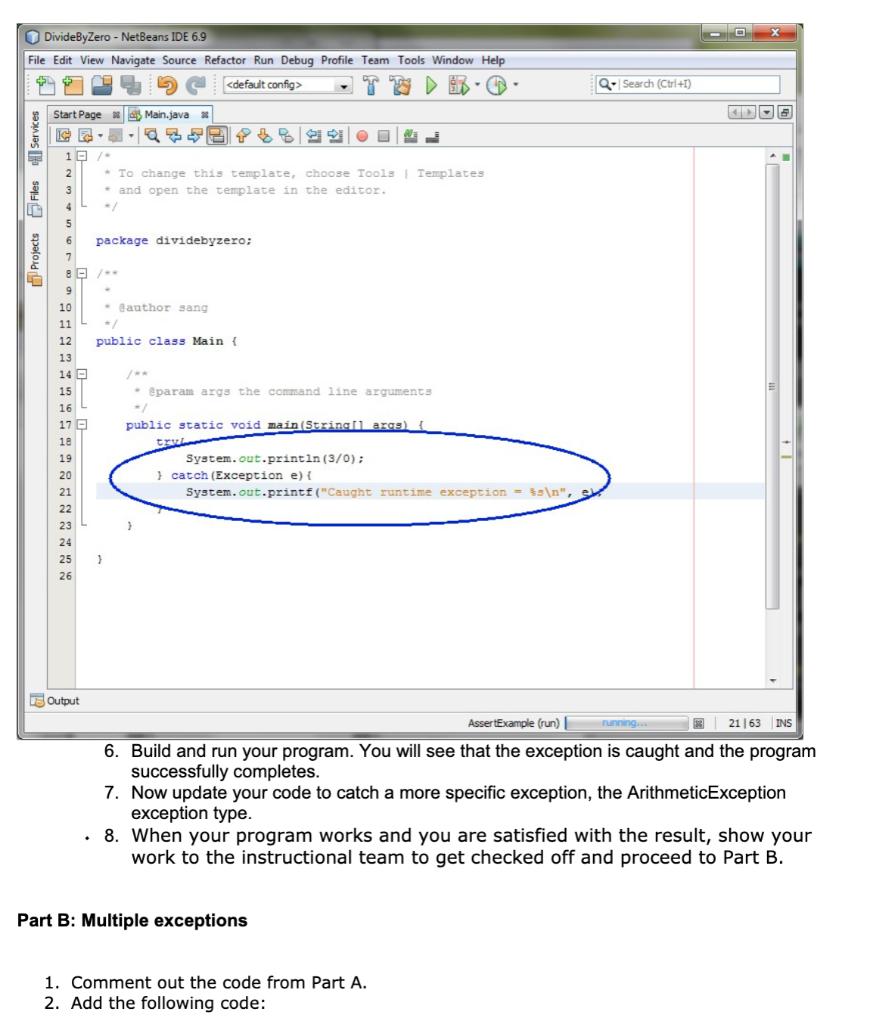Open the Refactor menu
The image size is (870, 1024).
tap(224, 60)
